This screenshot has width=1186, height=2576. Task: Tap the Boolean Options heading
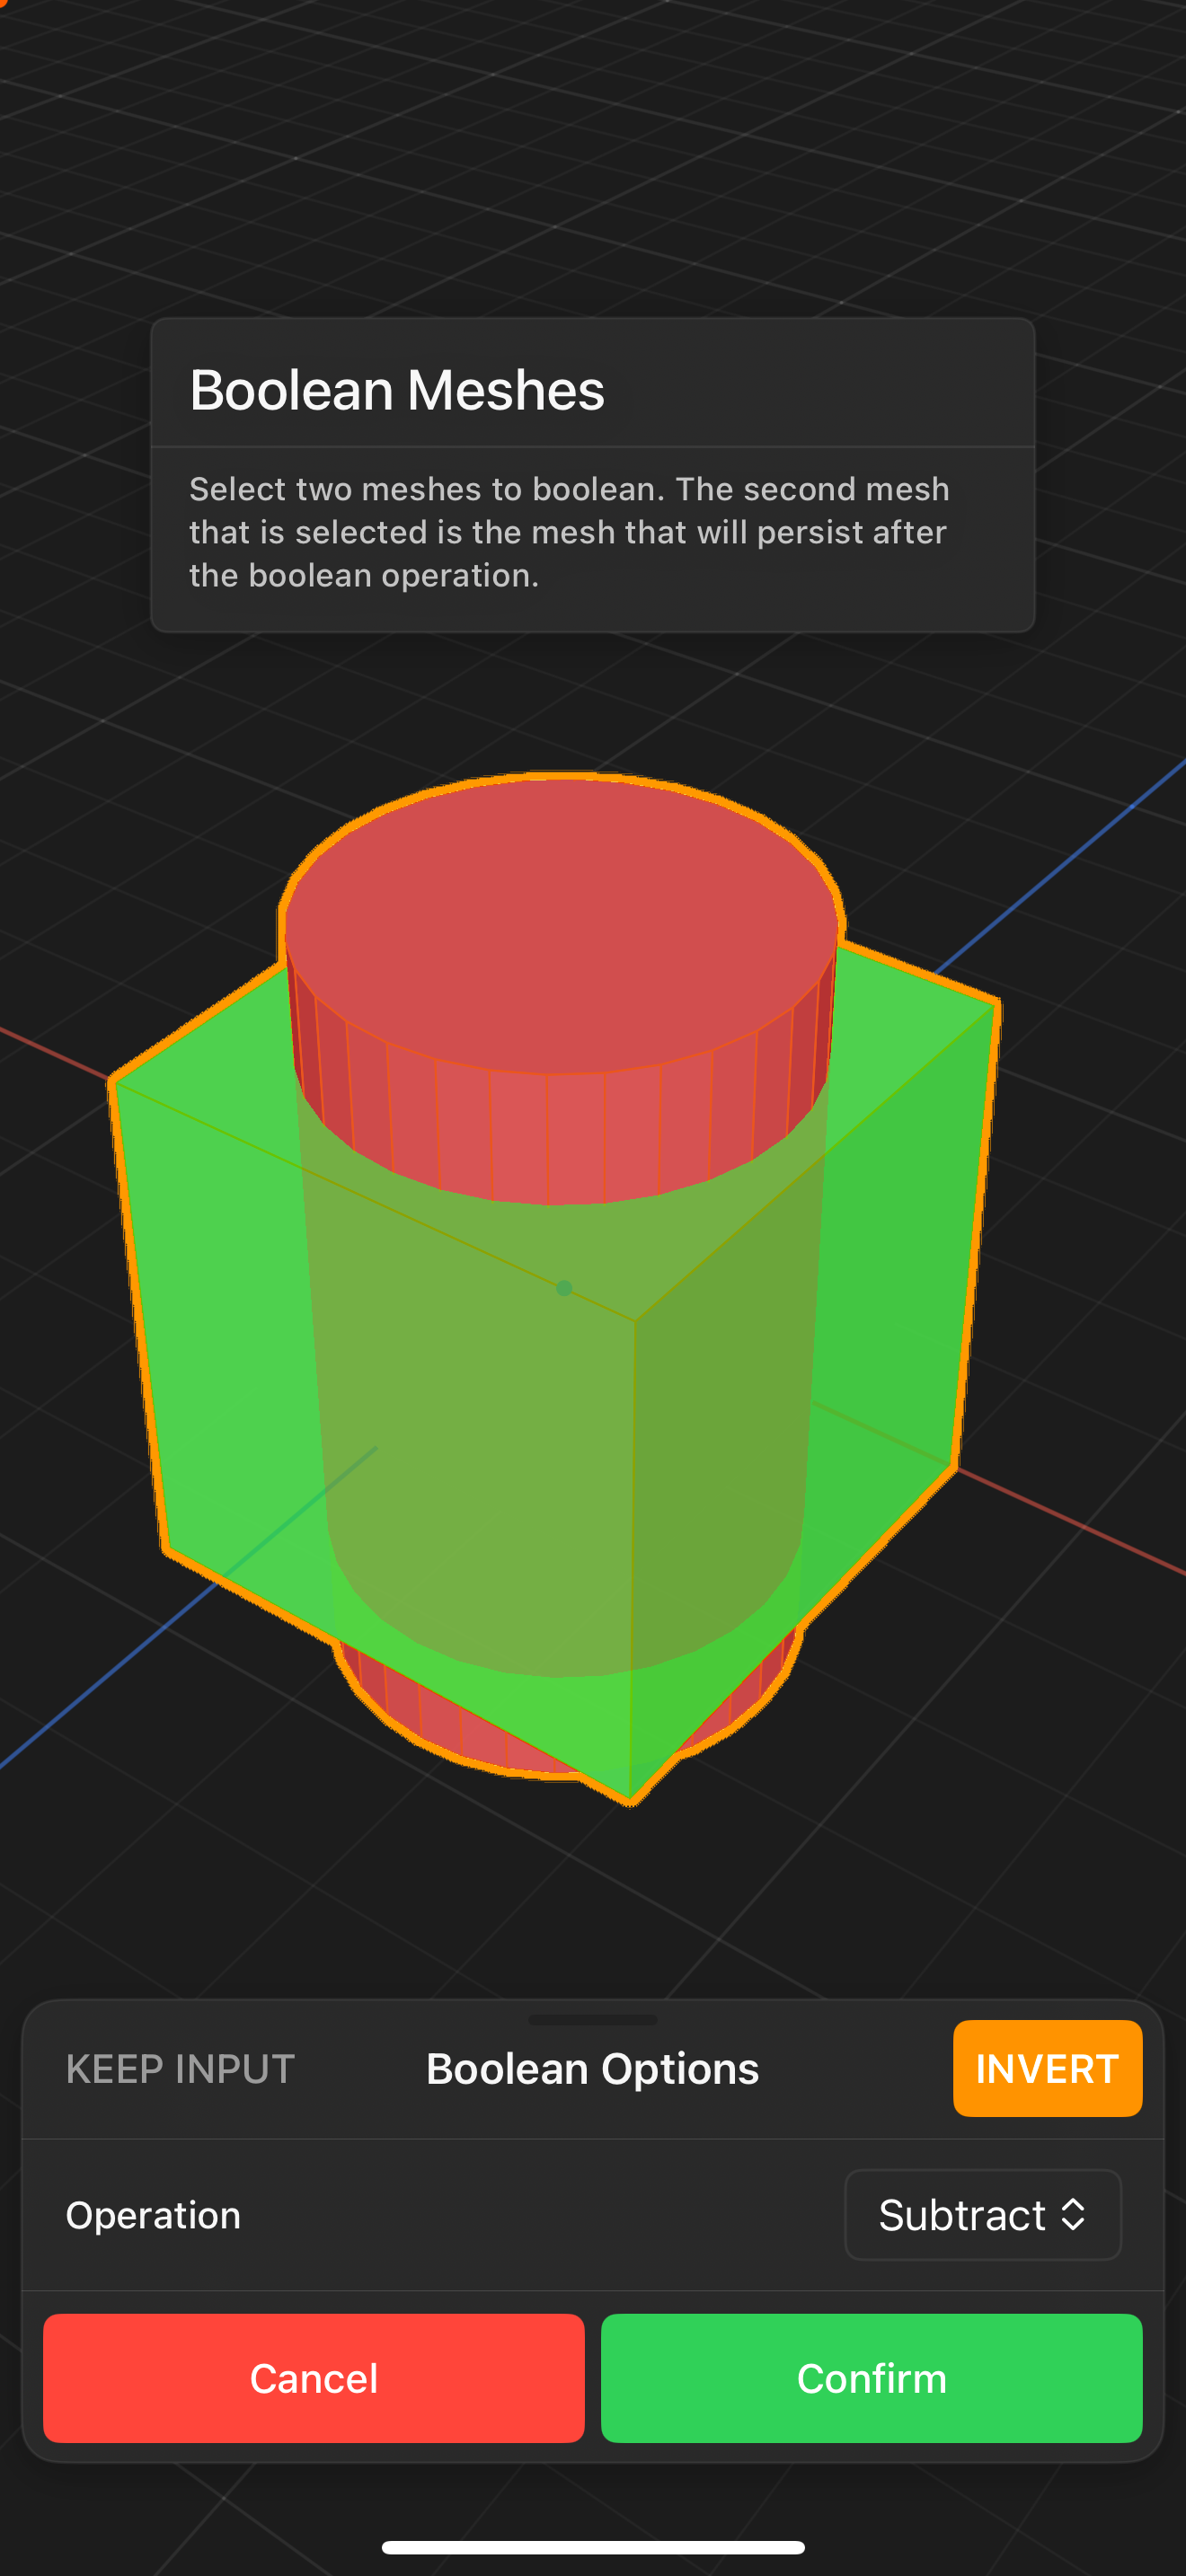(592, 2069)
